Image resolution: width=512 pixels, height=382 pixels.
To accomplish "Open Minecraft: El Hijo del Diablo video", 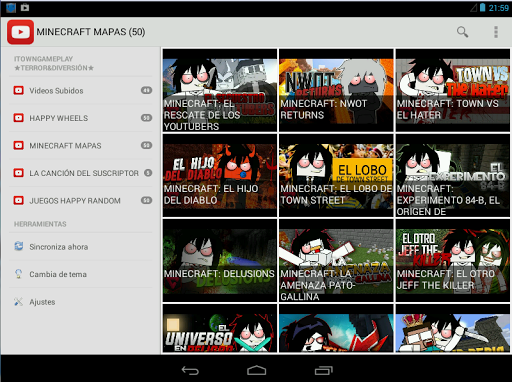I will [x=220, y=176].
